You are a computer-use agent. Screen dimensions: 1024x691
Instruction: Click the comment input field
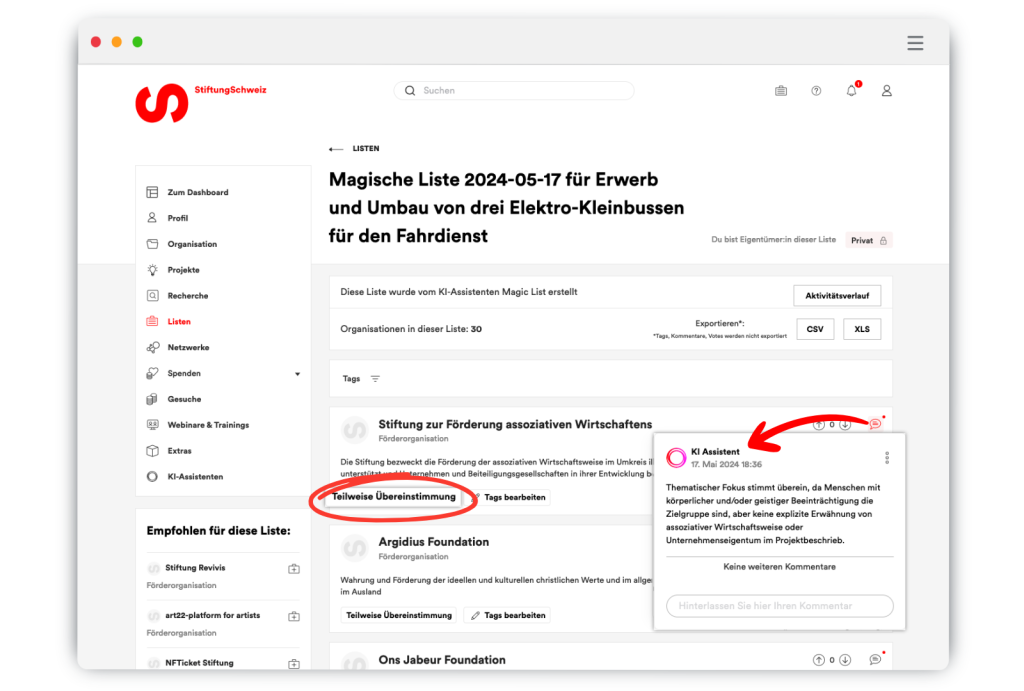[779, 606]
